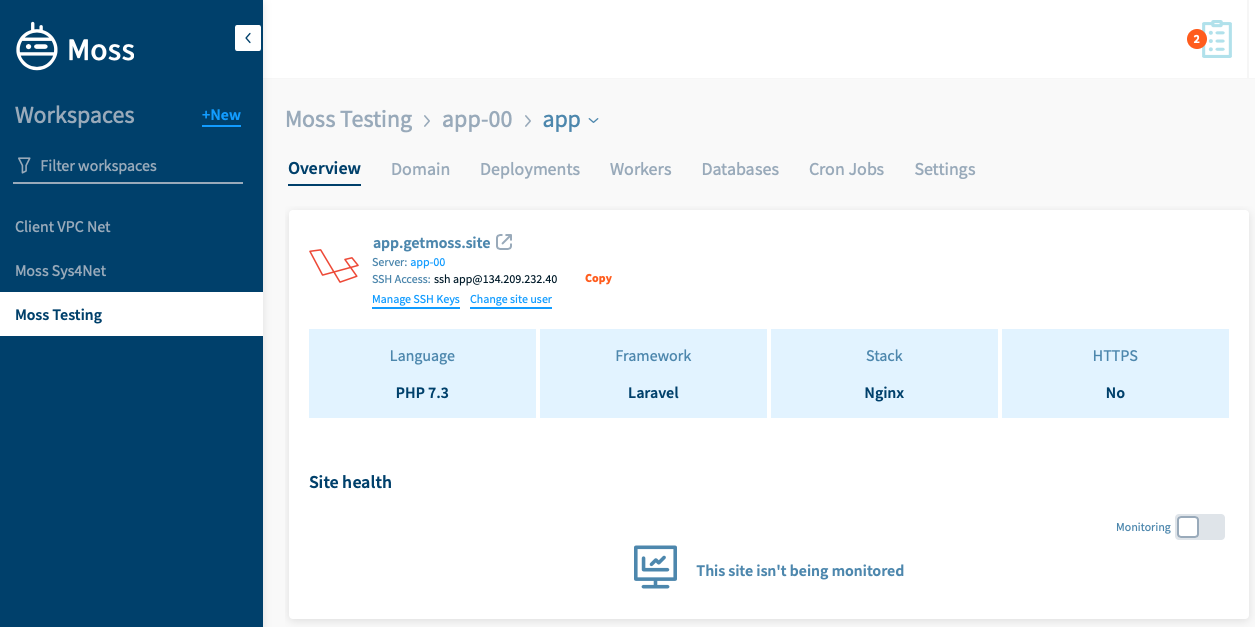Click the PHP 7.3 language value

point(422,393)
